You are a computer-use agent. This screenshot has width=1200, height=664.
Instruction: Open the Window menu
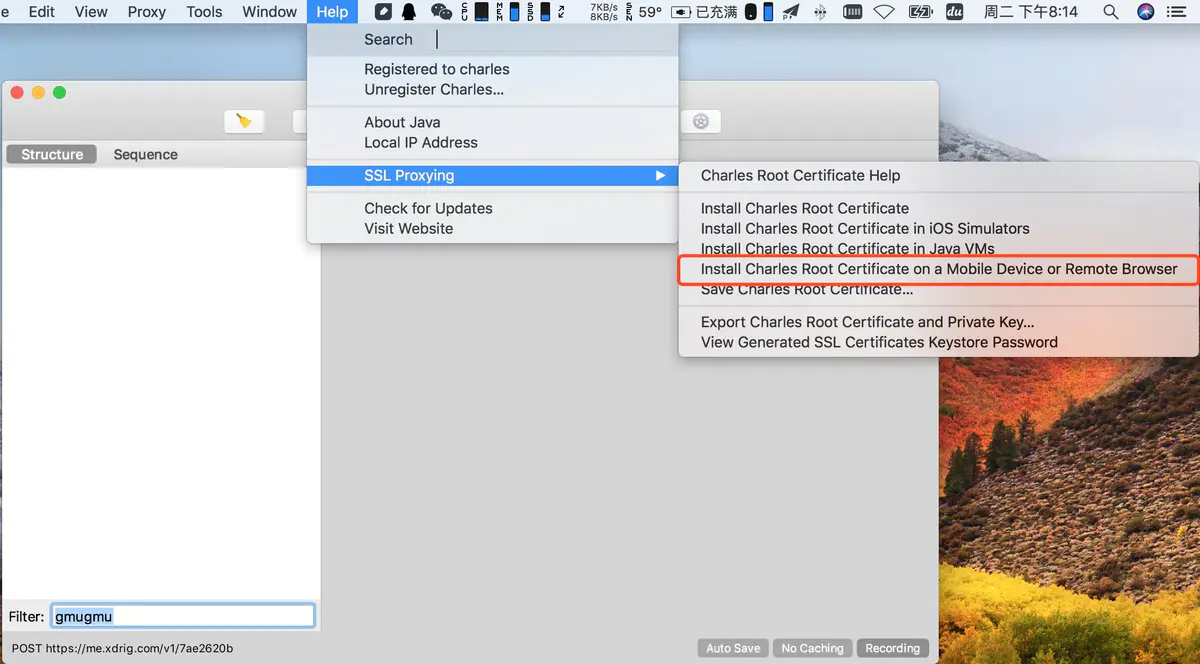(270, 12)
